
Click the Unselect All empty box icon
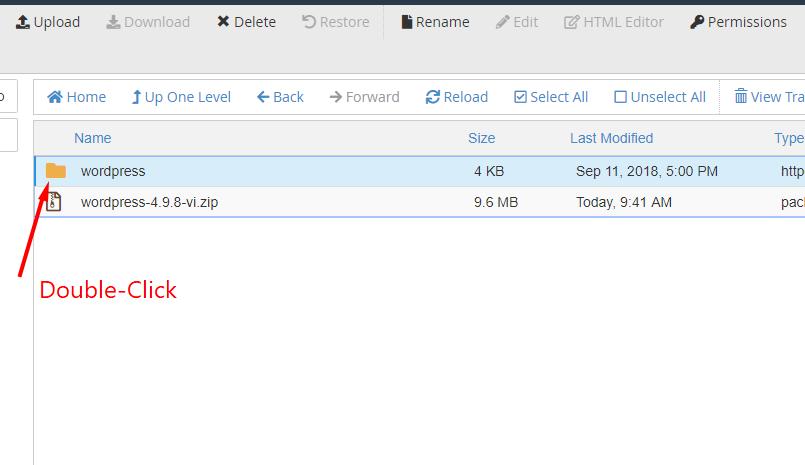coord(620,97)
